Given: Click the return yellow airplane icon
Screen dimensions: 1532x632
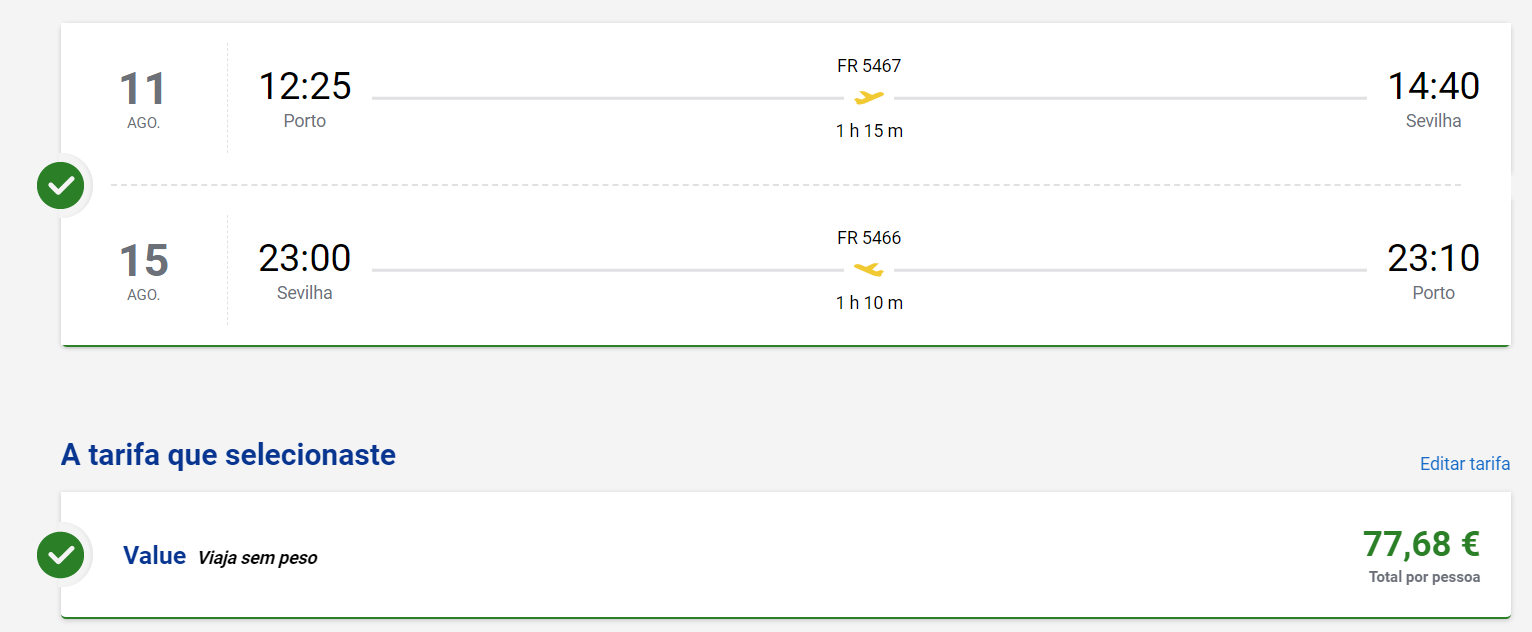Looking at the screenshot, I should tap(869, 270).
